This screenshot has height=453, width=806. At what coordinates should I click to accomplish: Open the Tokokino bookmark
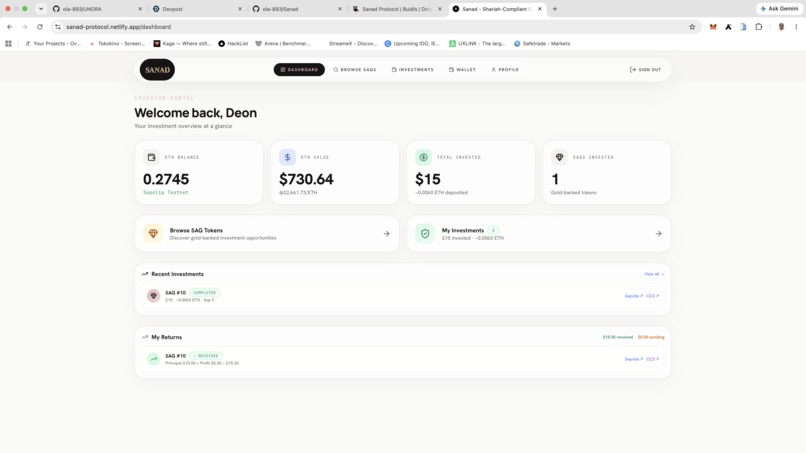click(117, 44)
